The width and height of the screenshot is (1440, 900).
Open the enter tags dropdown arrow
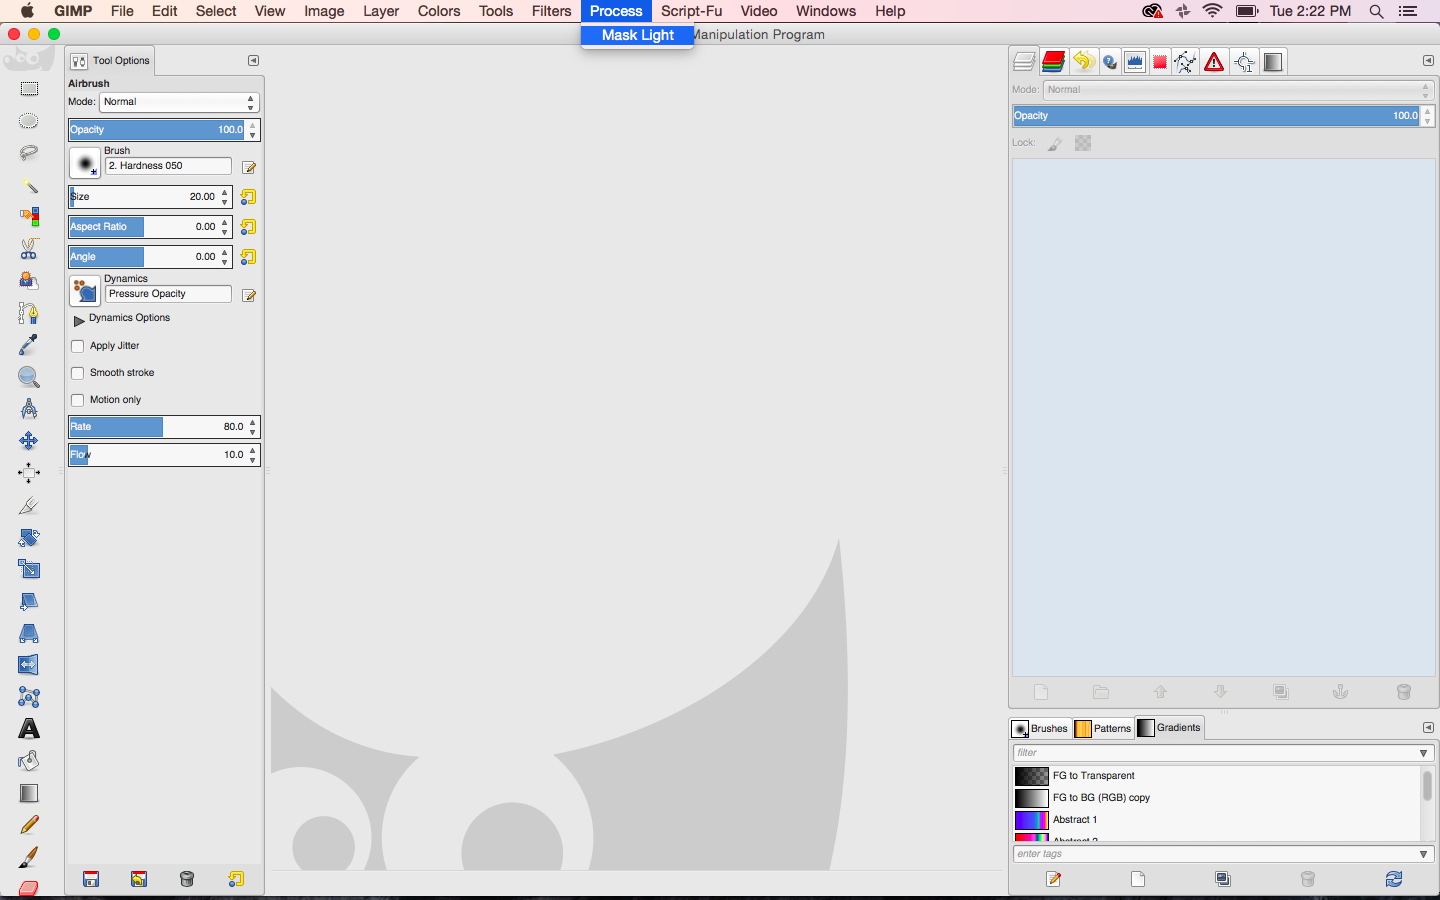pyautogui.click(x=1423, y=854)
